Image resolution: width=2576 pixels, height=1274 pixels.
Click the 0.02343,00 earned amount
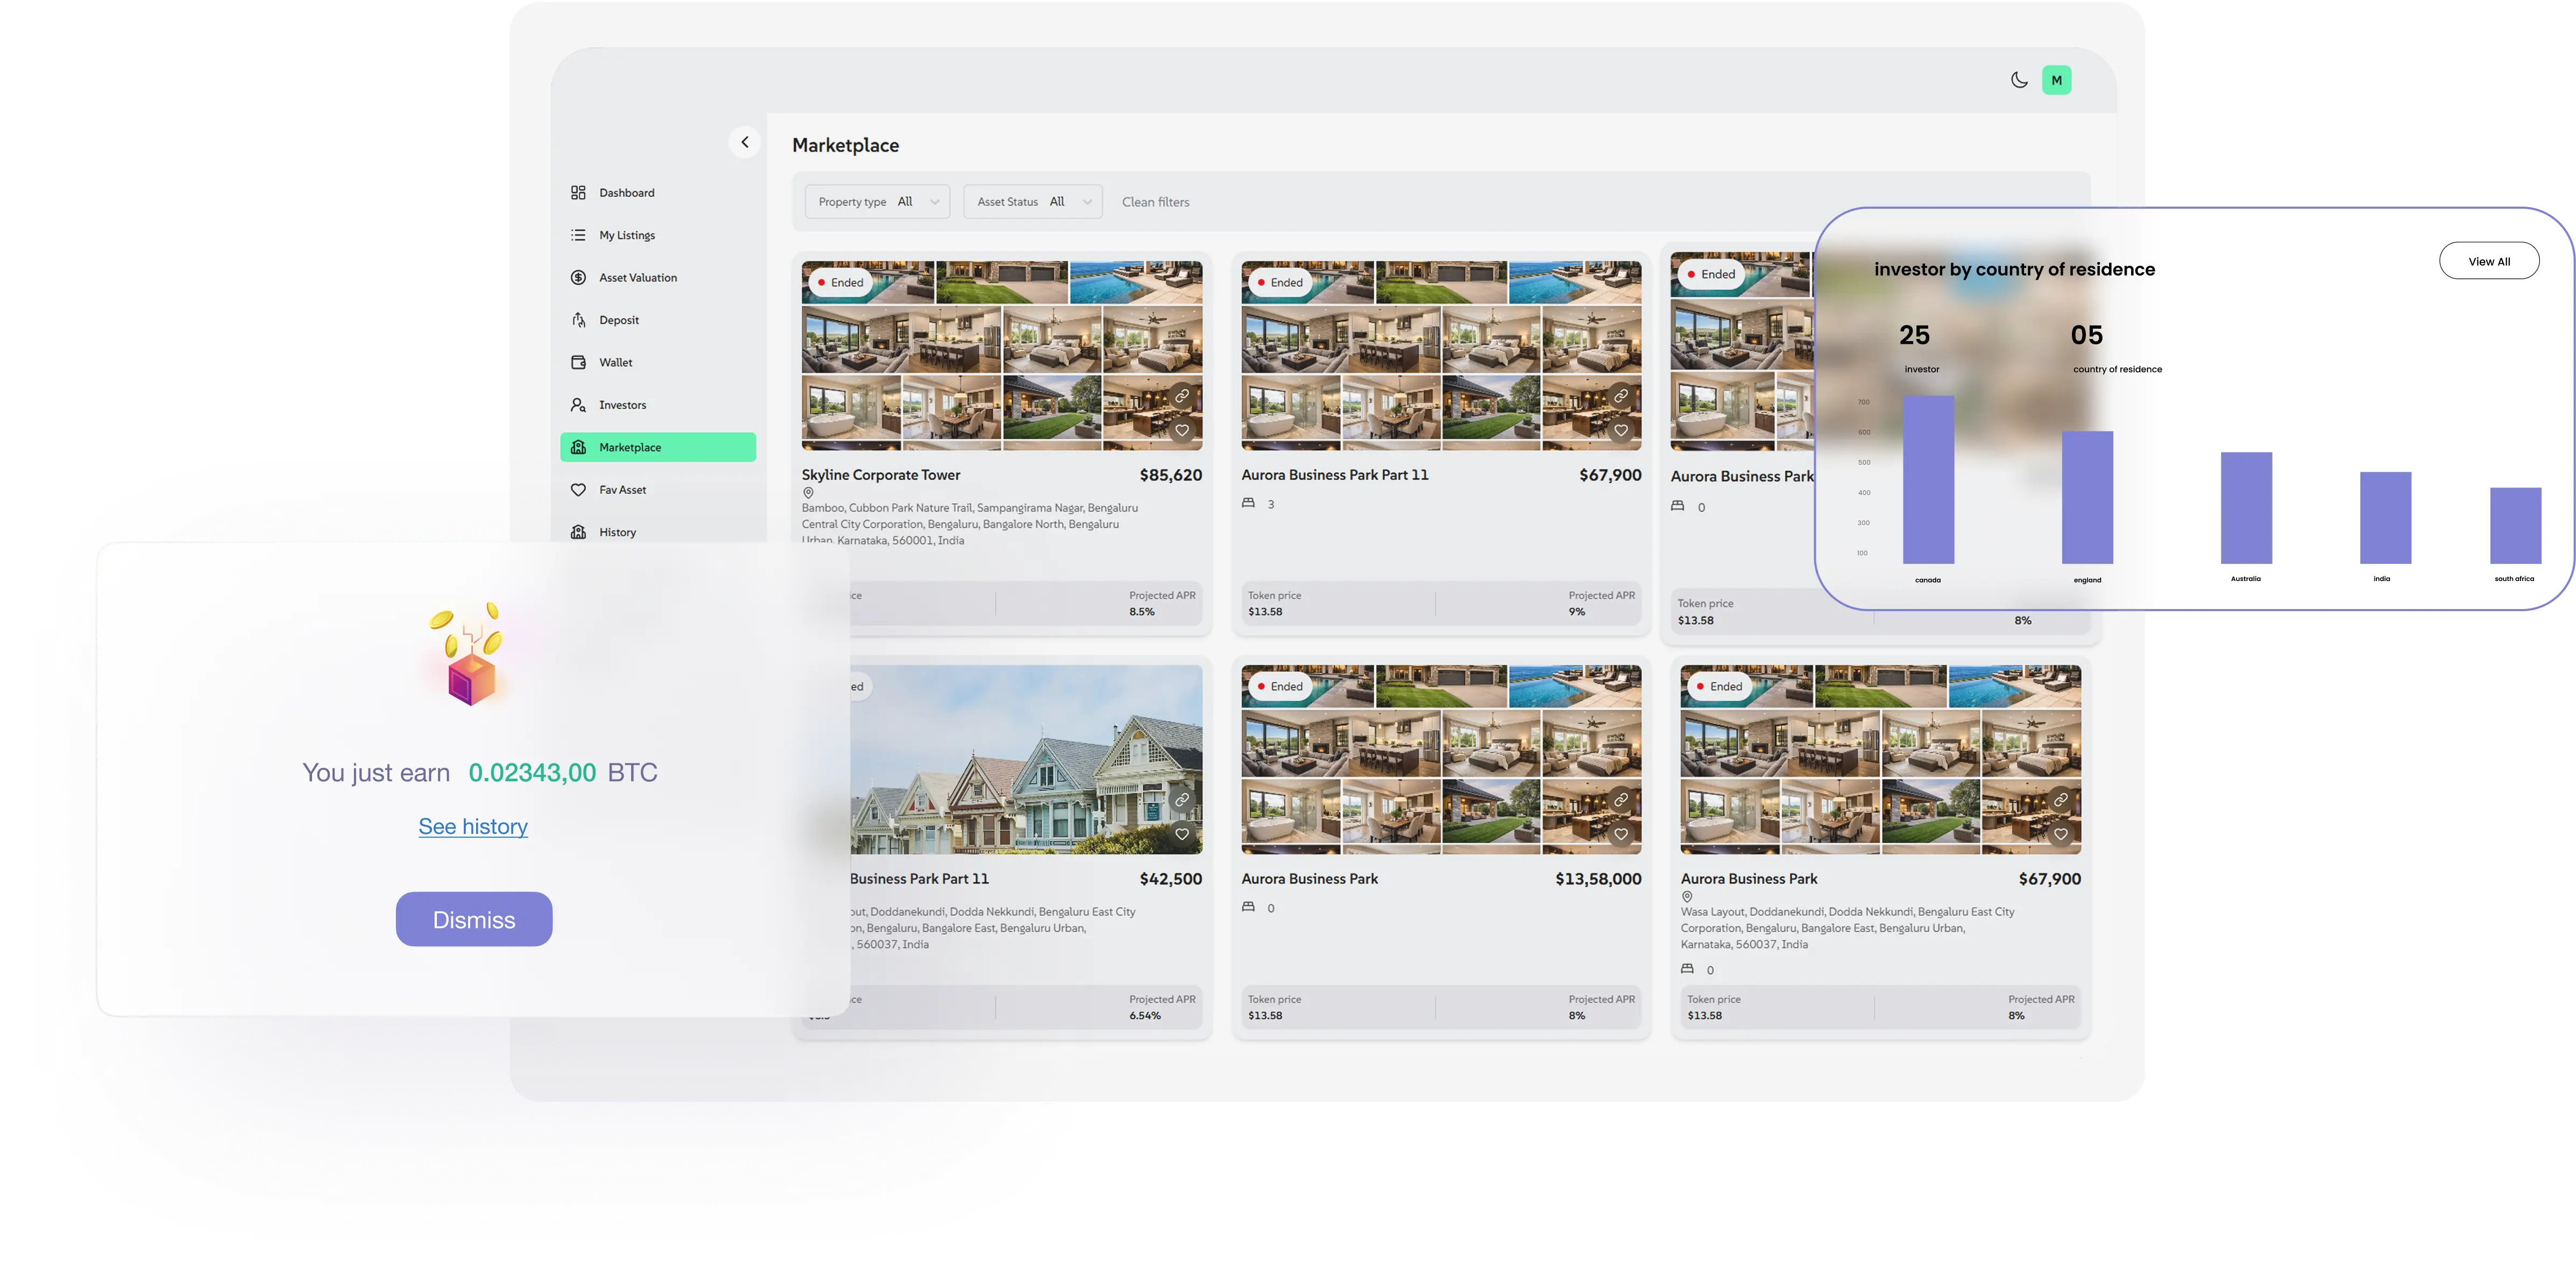pyautogui.click(x=532, y=773)
